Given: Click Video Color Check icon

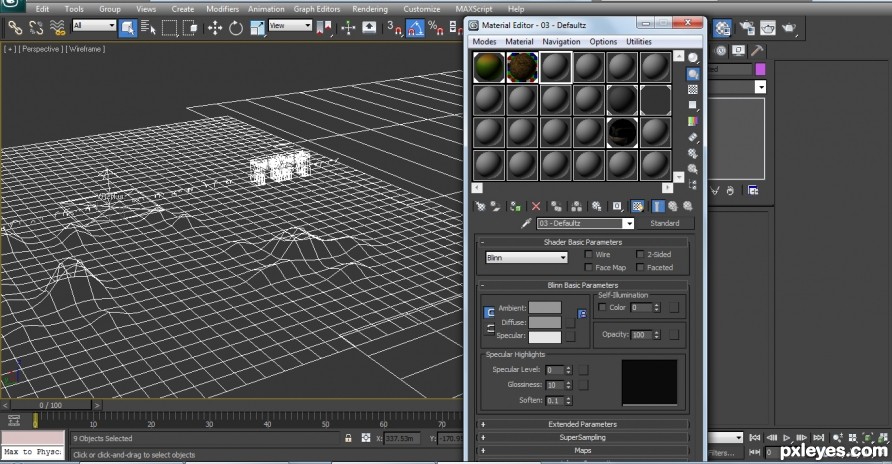Looking at the screenshot, I should coord(692,121).
